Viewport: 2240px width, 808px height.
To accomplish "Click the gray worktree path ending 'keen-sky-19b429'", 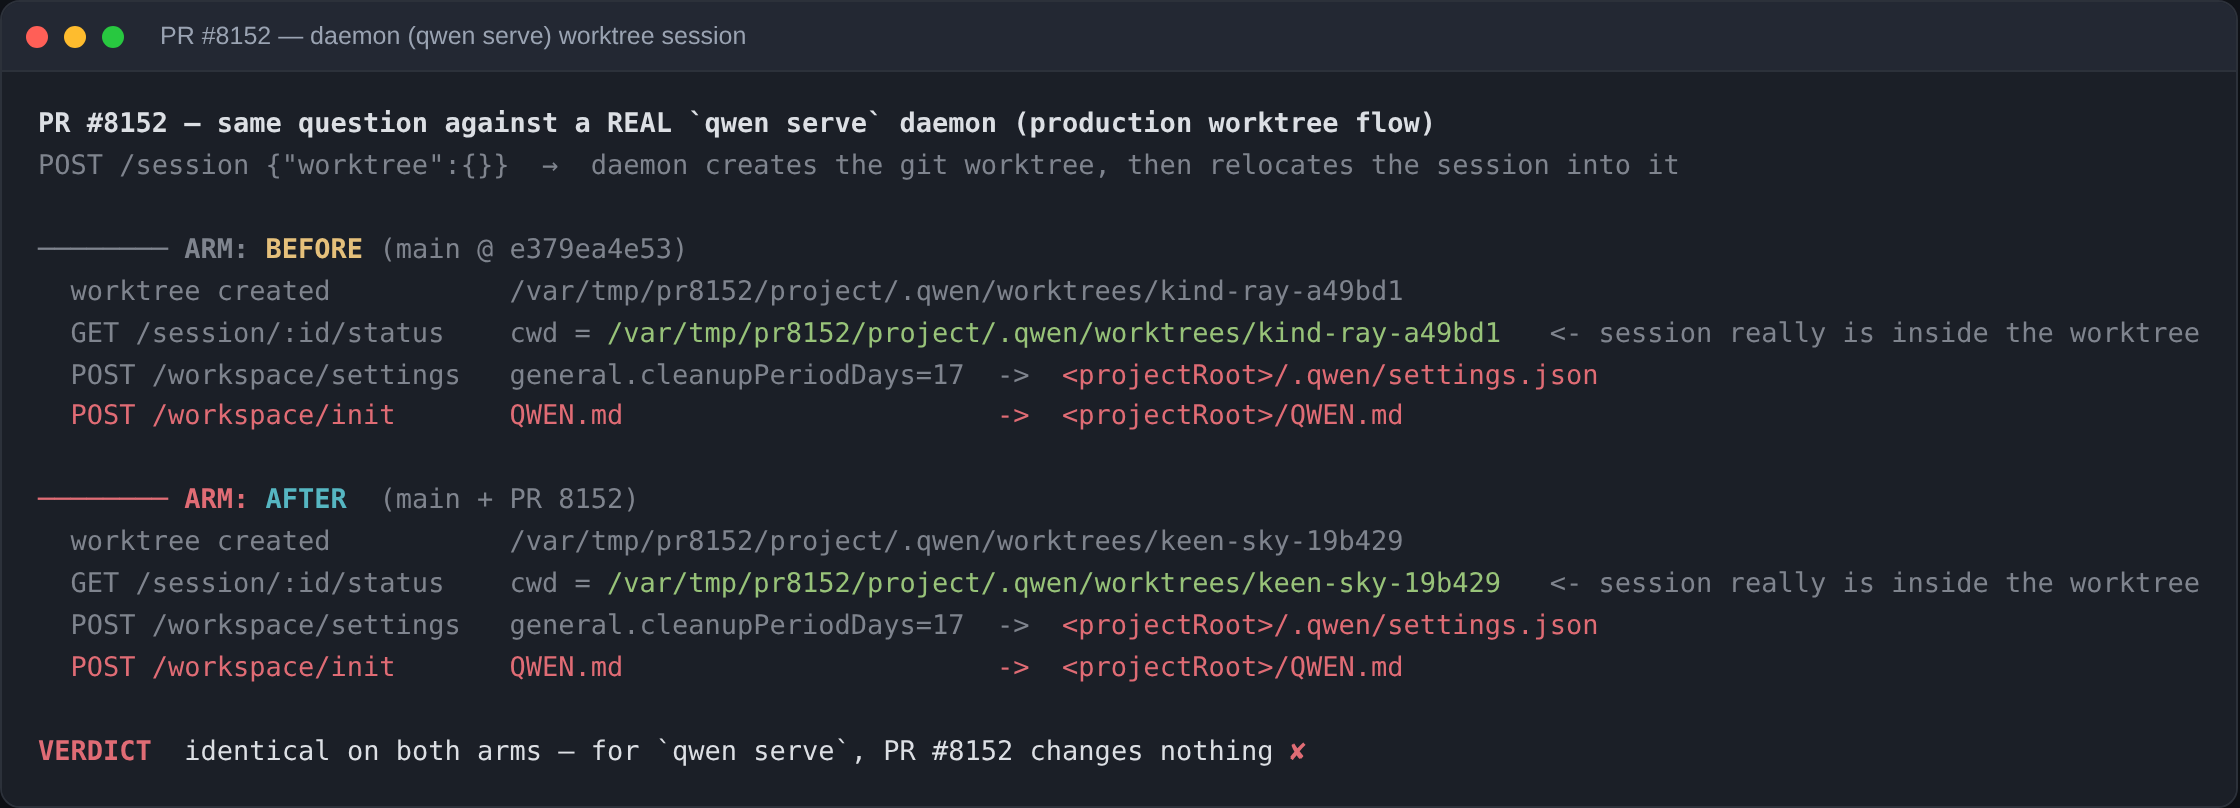I will pyautogui.click(x=956, y=541).
